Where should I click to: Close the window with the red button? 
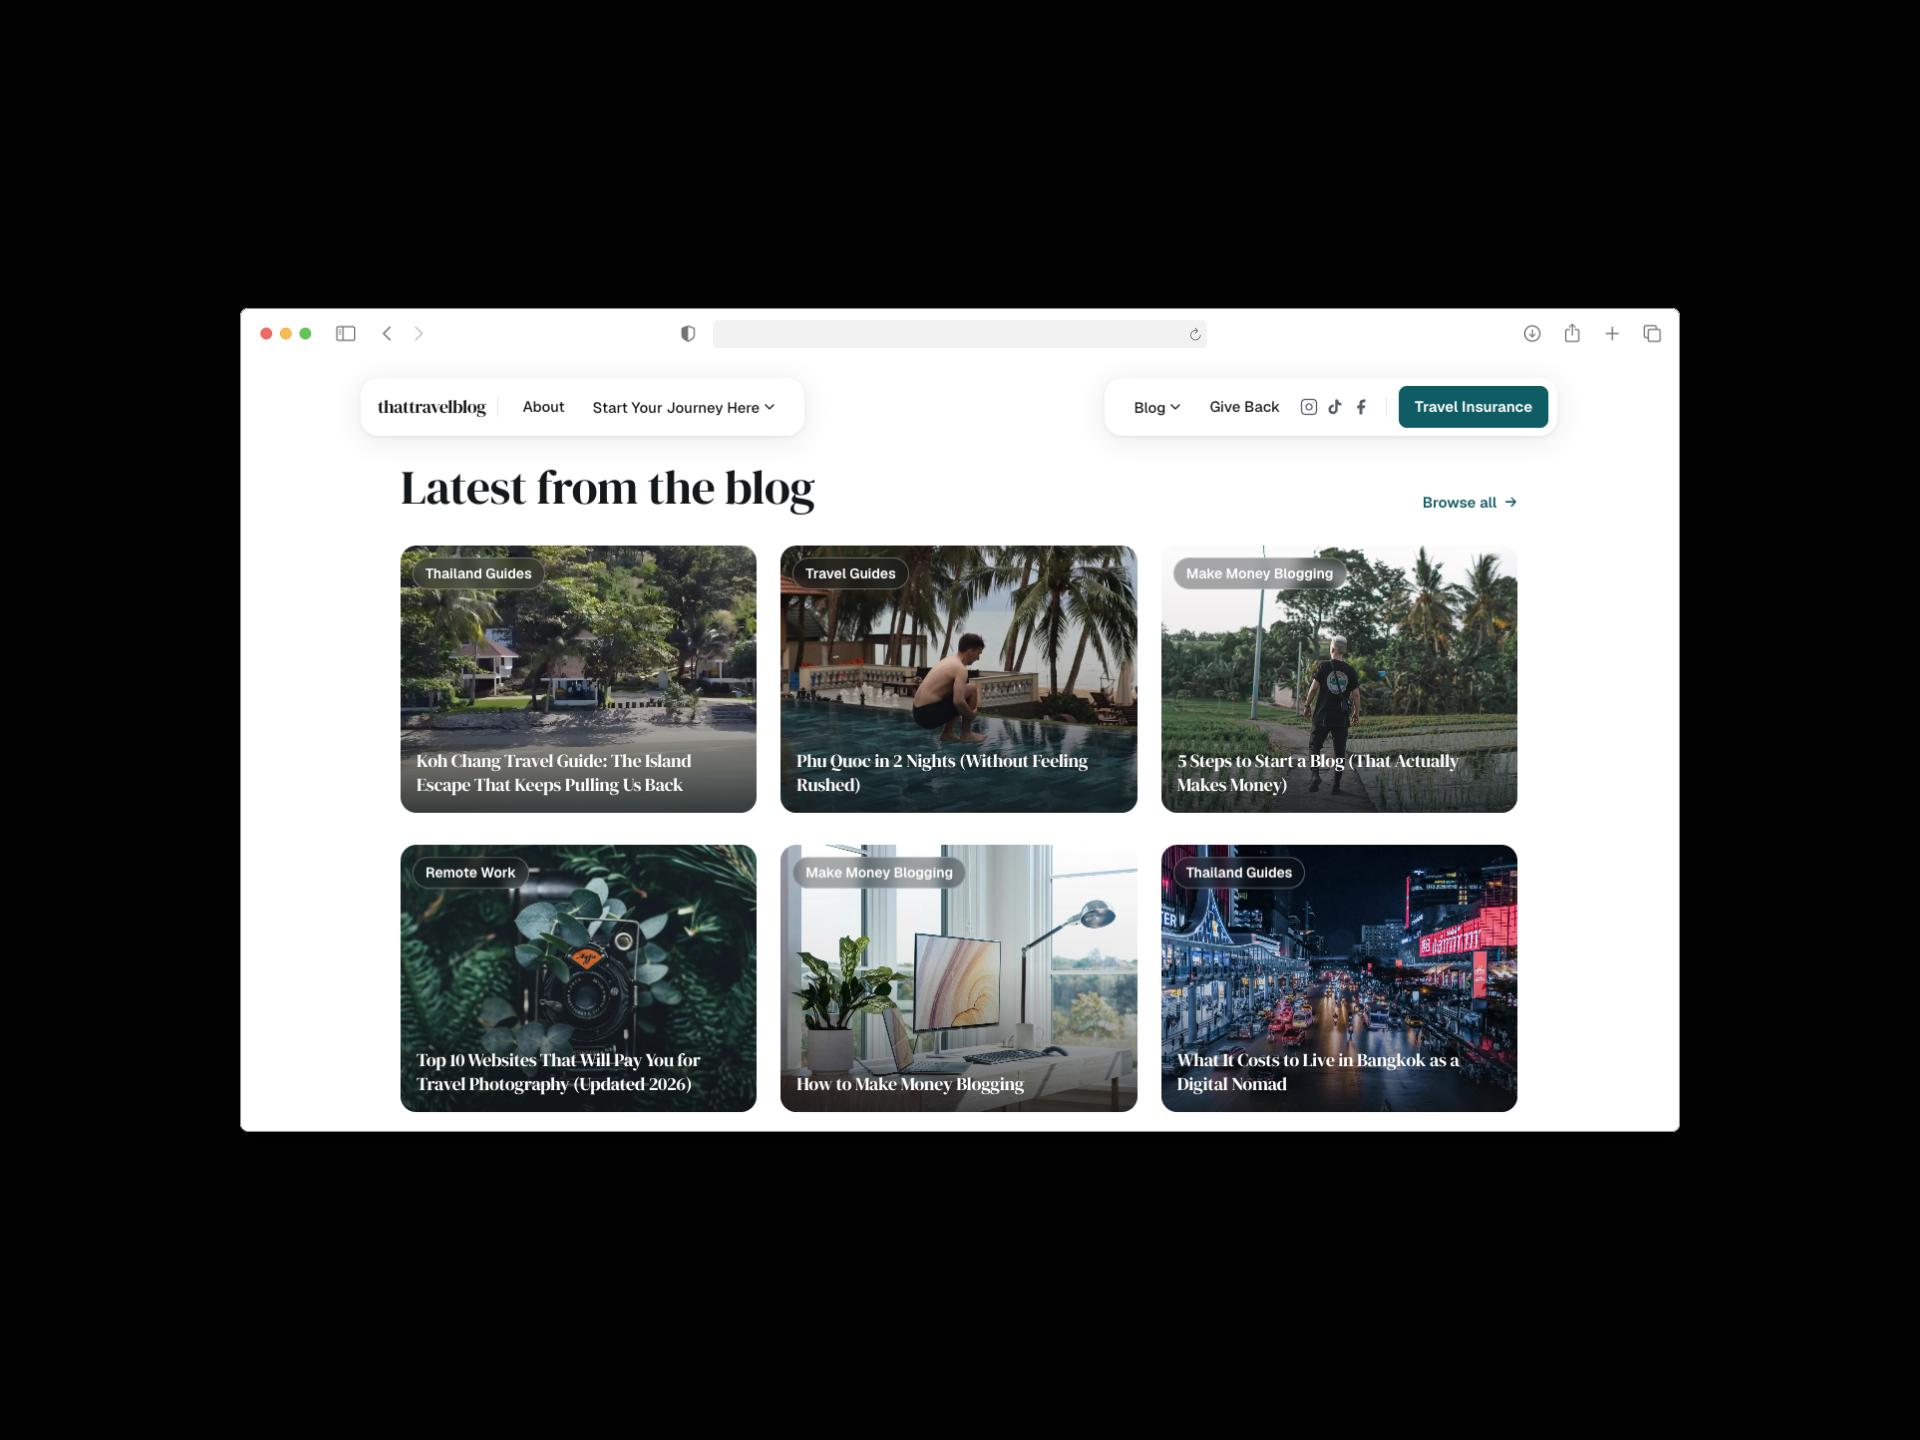click(266, 333)
